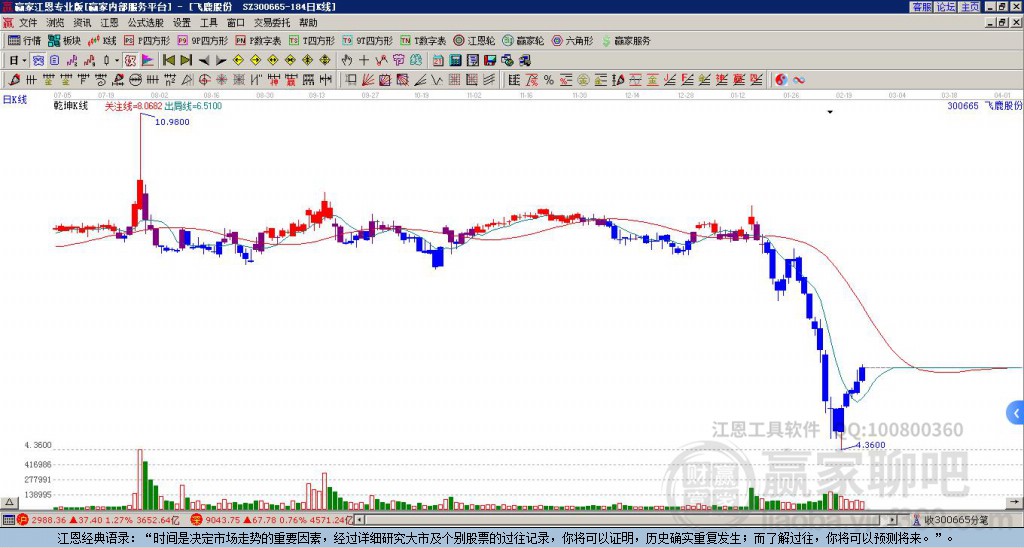The width and height of the screenshot is (1024, 548).
Task: Open the T数字表 tool
Action: tap(423, 40)
